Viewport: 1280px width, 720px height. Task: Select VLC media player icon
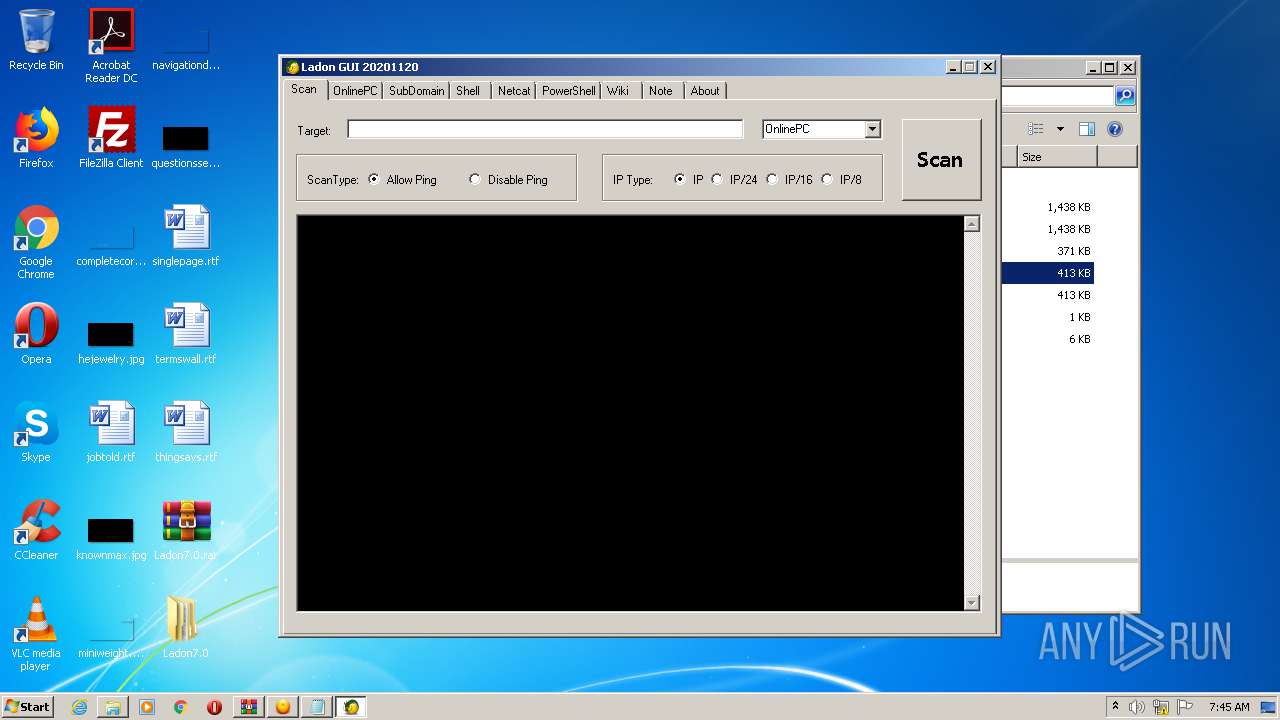tap(36, 634)
